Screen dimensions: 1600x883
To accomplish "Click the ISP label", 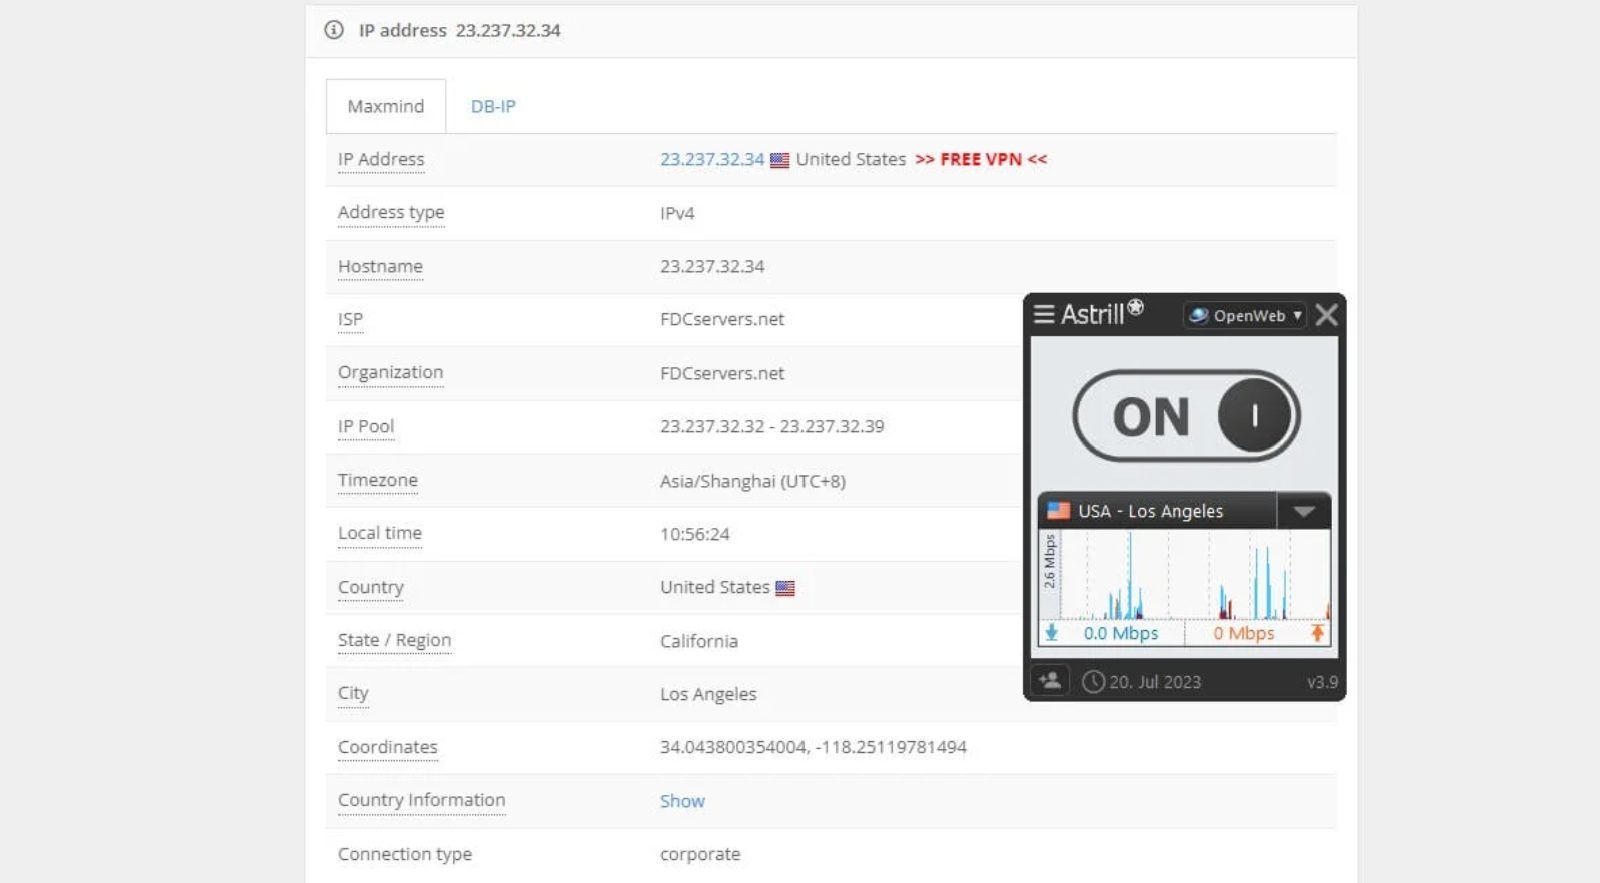I will [350, 319].
